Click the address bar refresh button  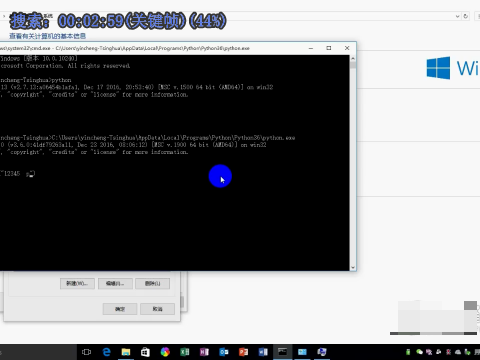point(466,16)
